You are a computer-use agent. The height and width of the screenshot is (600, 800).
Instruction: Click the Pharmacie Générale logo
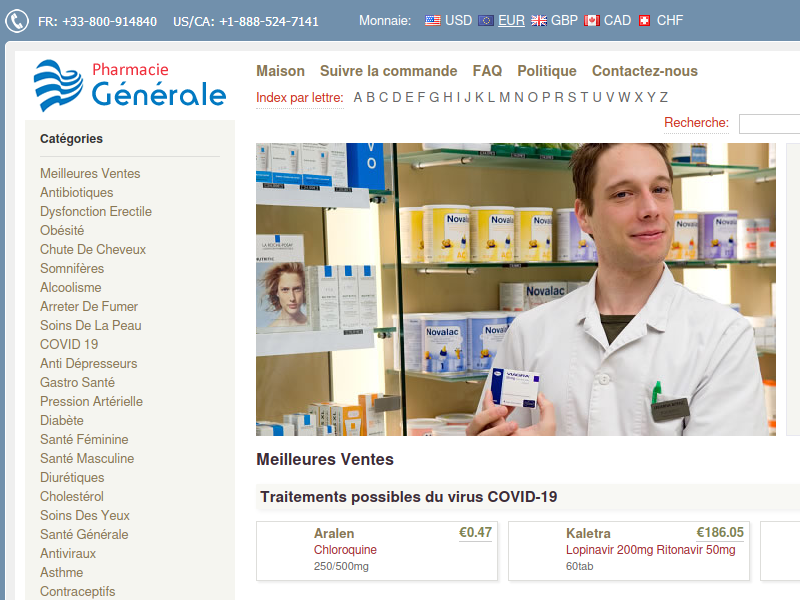130,85
